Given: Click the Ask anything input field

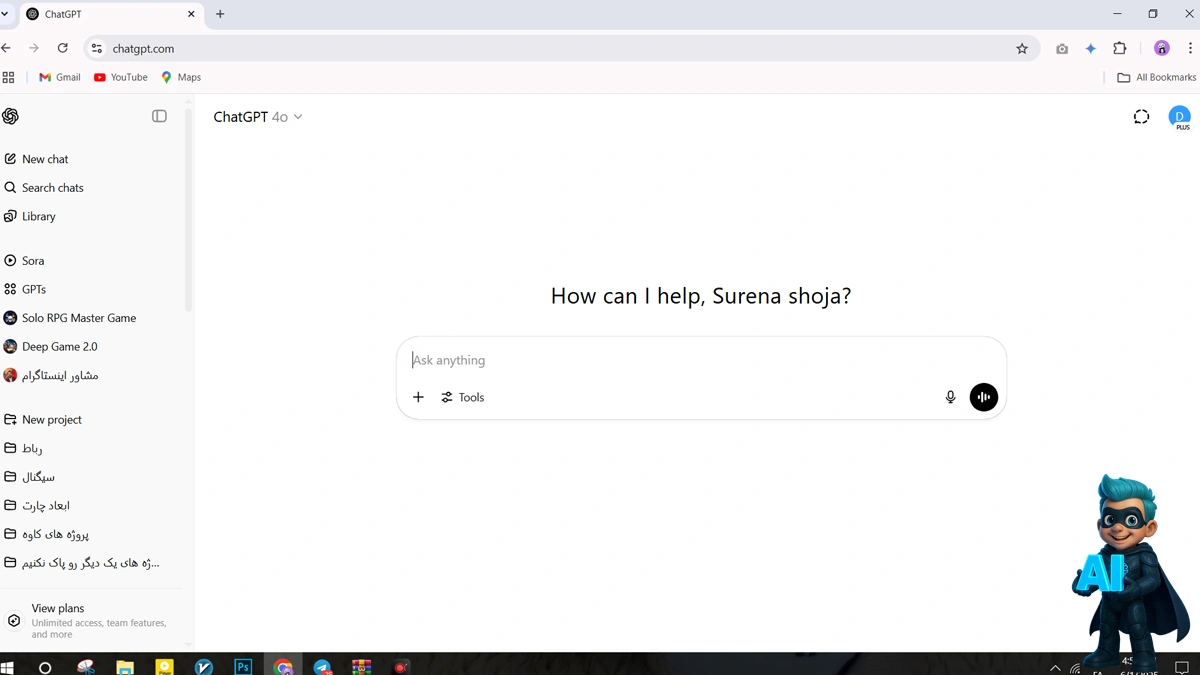Looking at the screenshot, I should pos(700,360).
